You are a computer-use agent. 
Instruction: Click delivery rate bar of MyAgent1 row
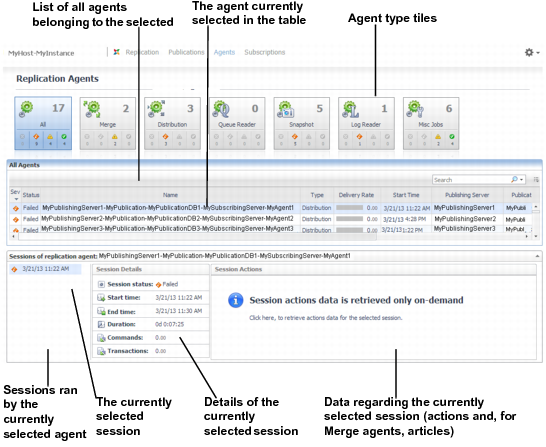[349, 208]
